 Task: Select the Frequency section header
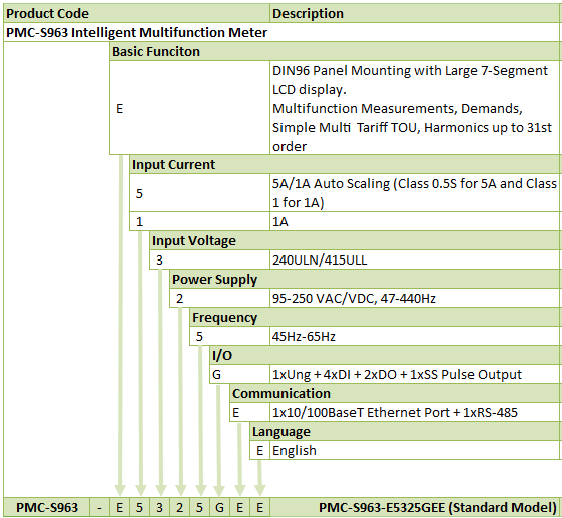click(x=374, y=317)
